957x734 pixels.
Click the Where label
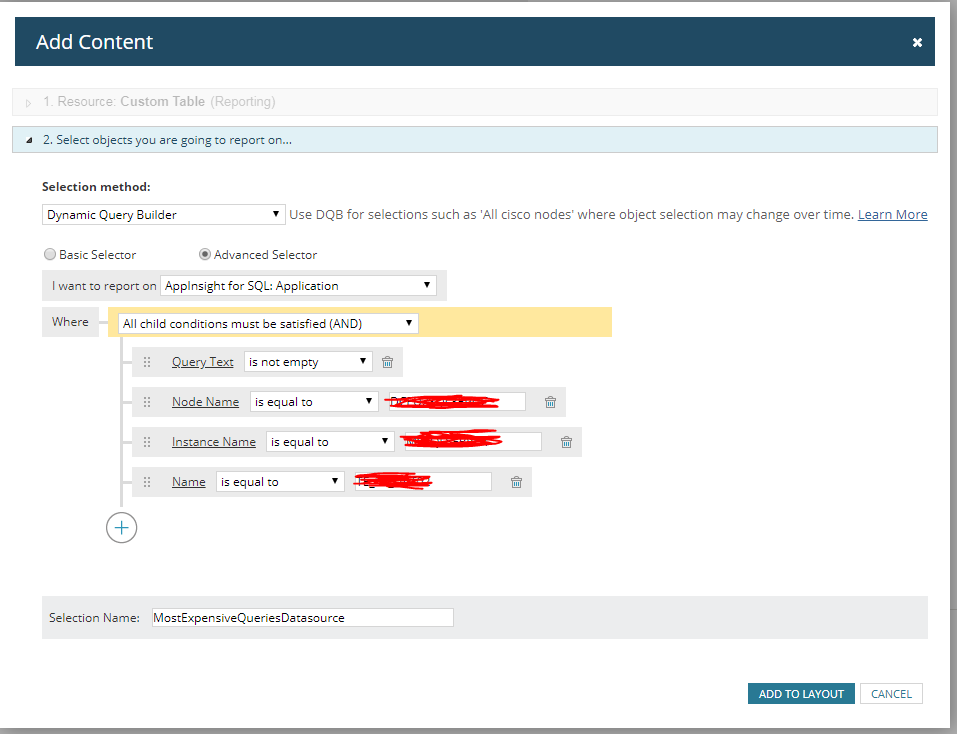(x=70, y=322)
